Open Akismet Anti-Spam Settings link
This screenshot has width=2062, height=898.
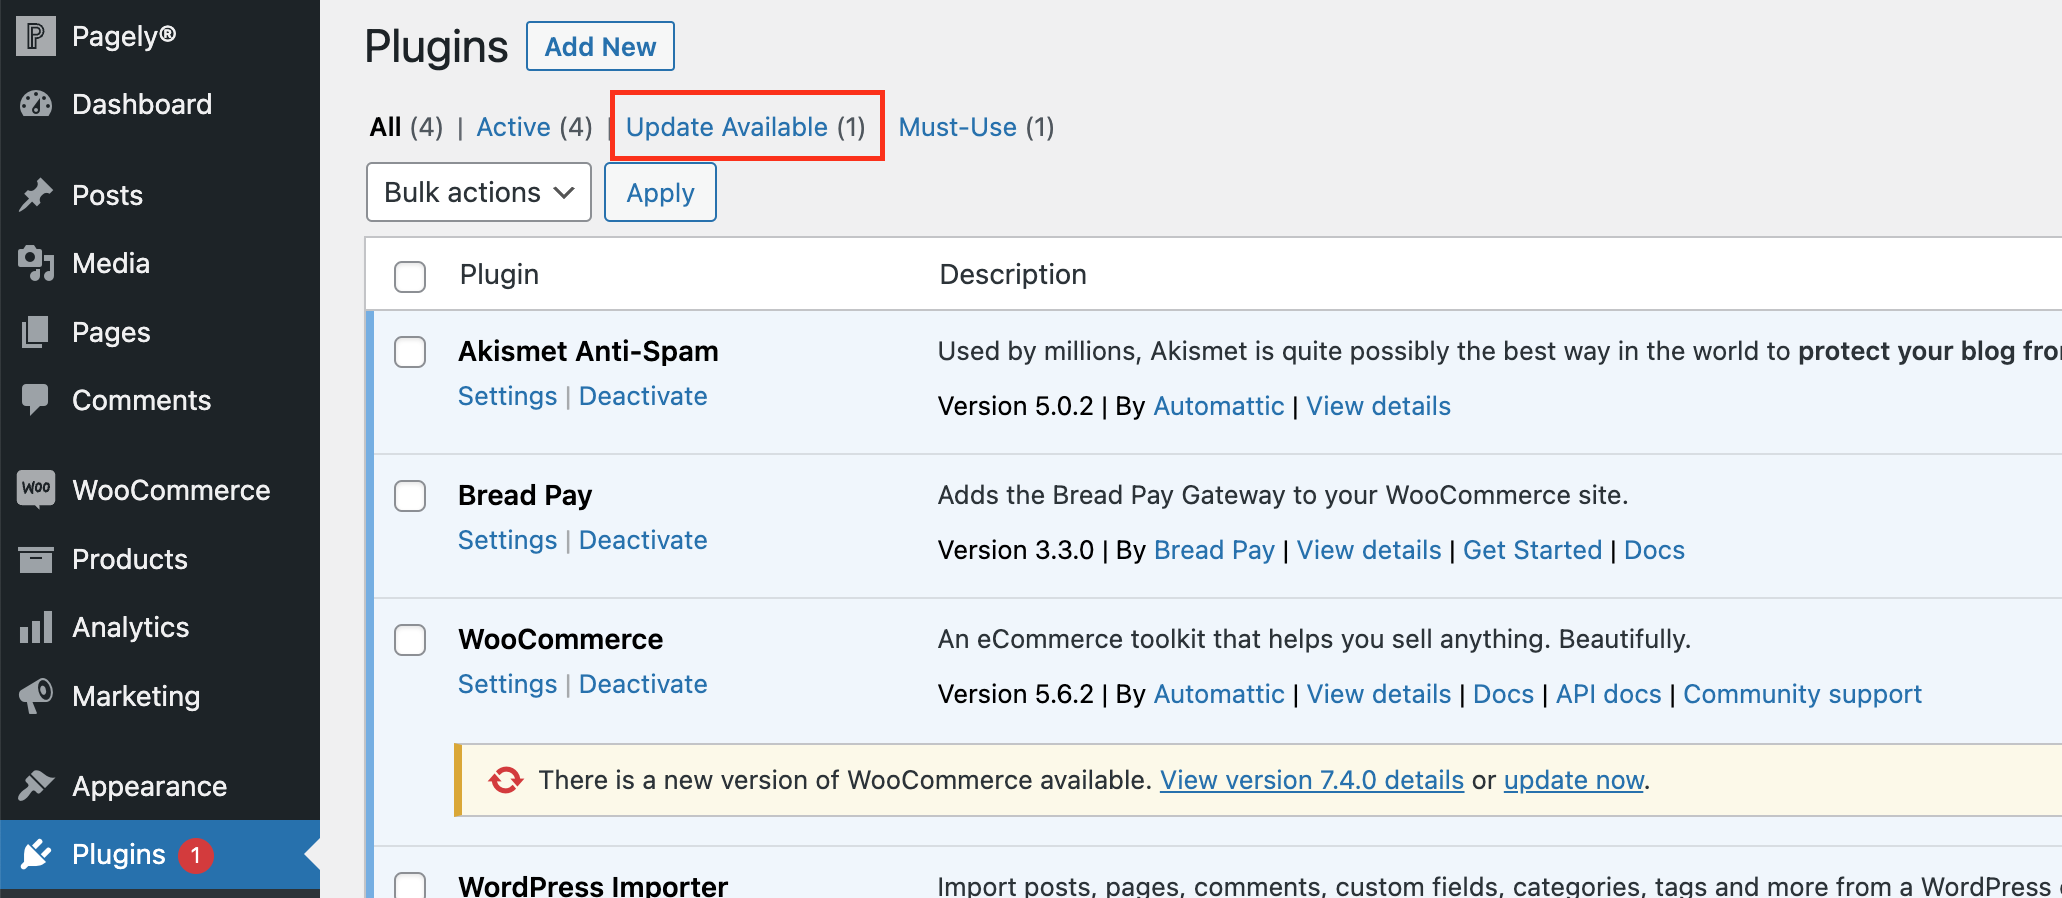coord(507,396)
